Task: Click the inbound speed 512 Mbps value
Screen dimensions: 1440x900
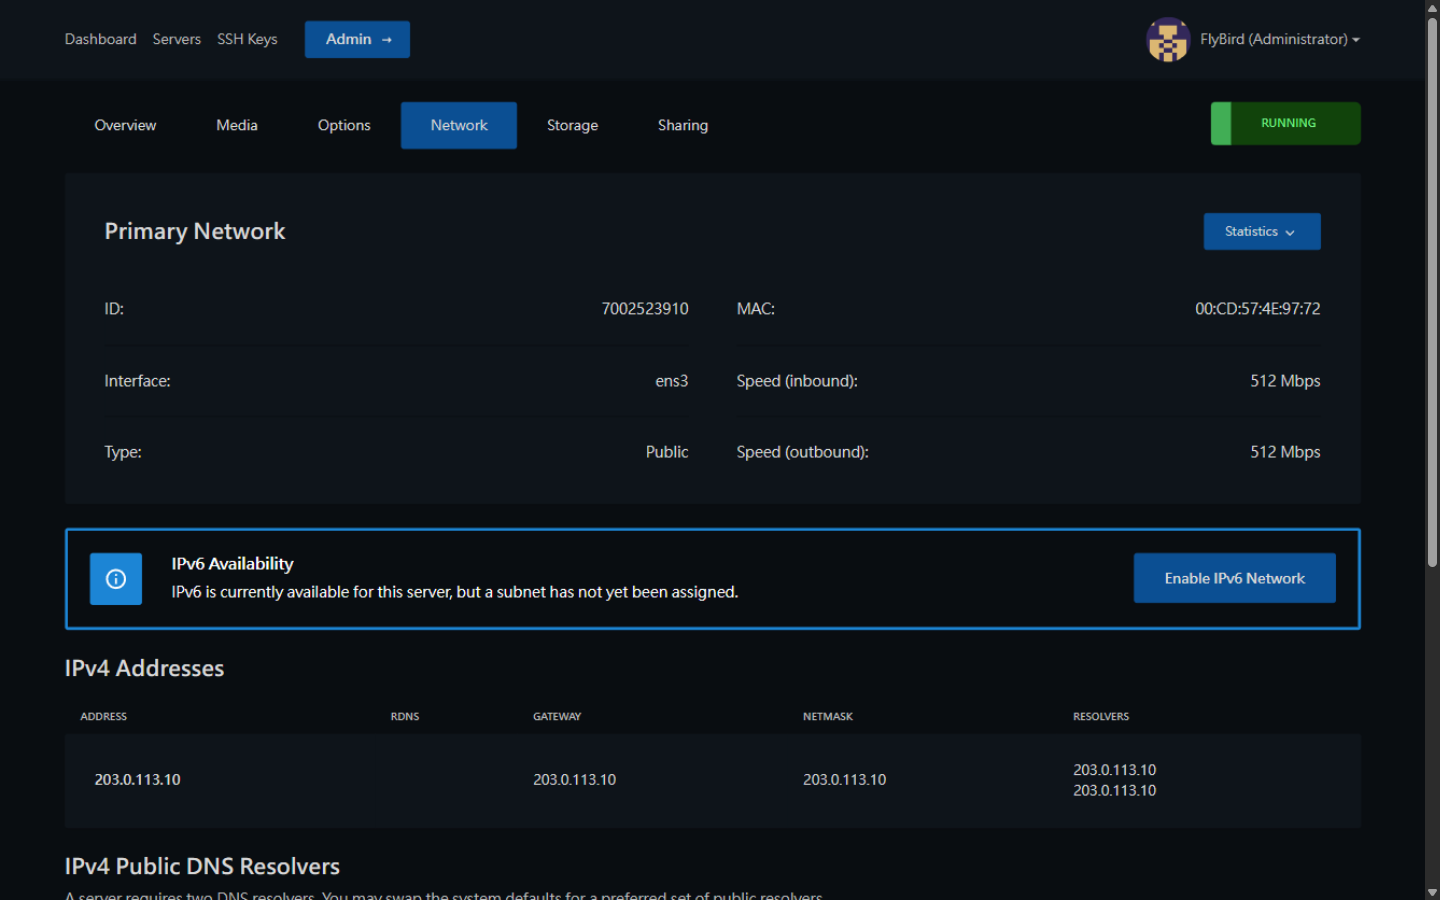Action: [x=1285, y=381]
